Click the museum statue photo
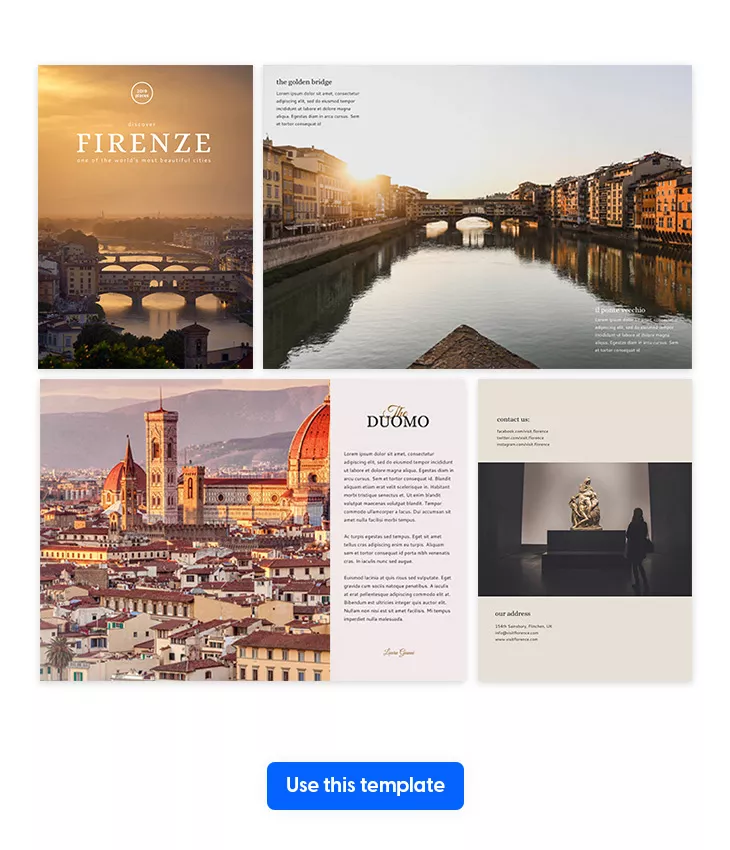This screenshot has width=730, height=850. tap(585, 529)
